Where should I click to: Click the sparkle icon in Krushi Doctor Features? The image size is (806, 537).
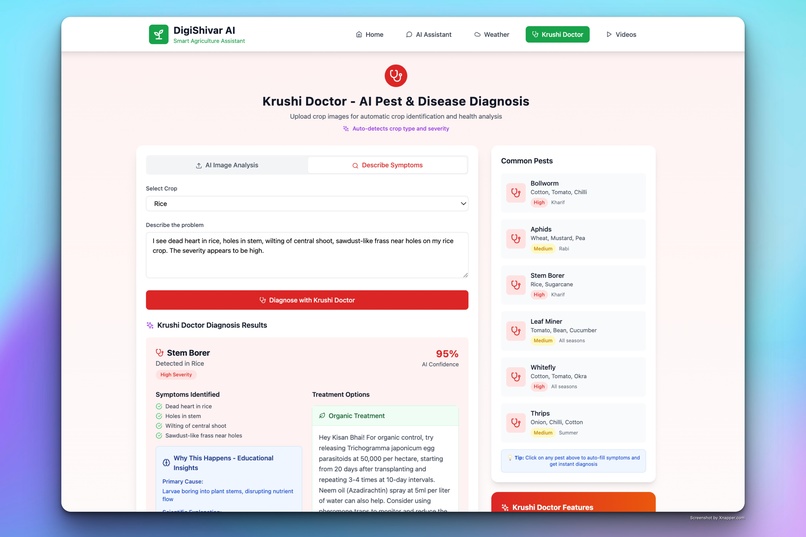pyautogui.click(x=505, y=508)
